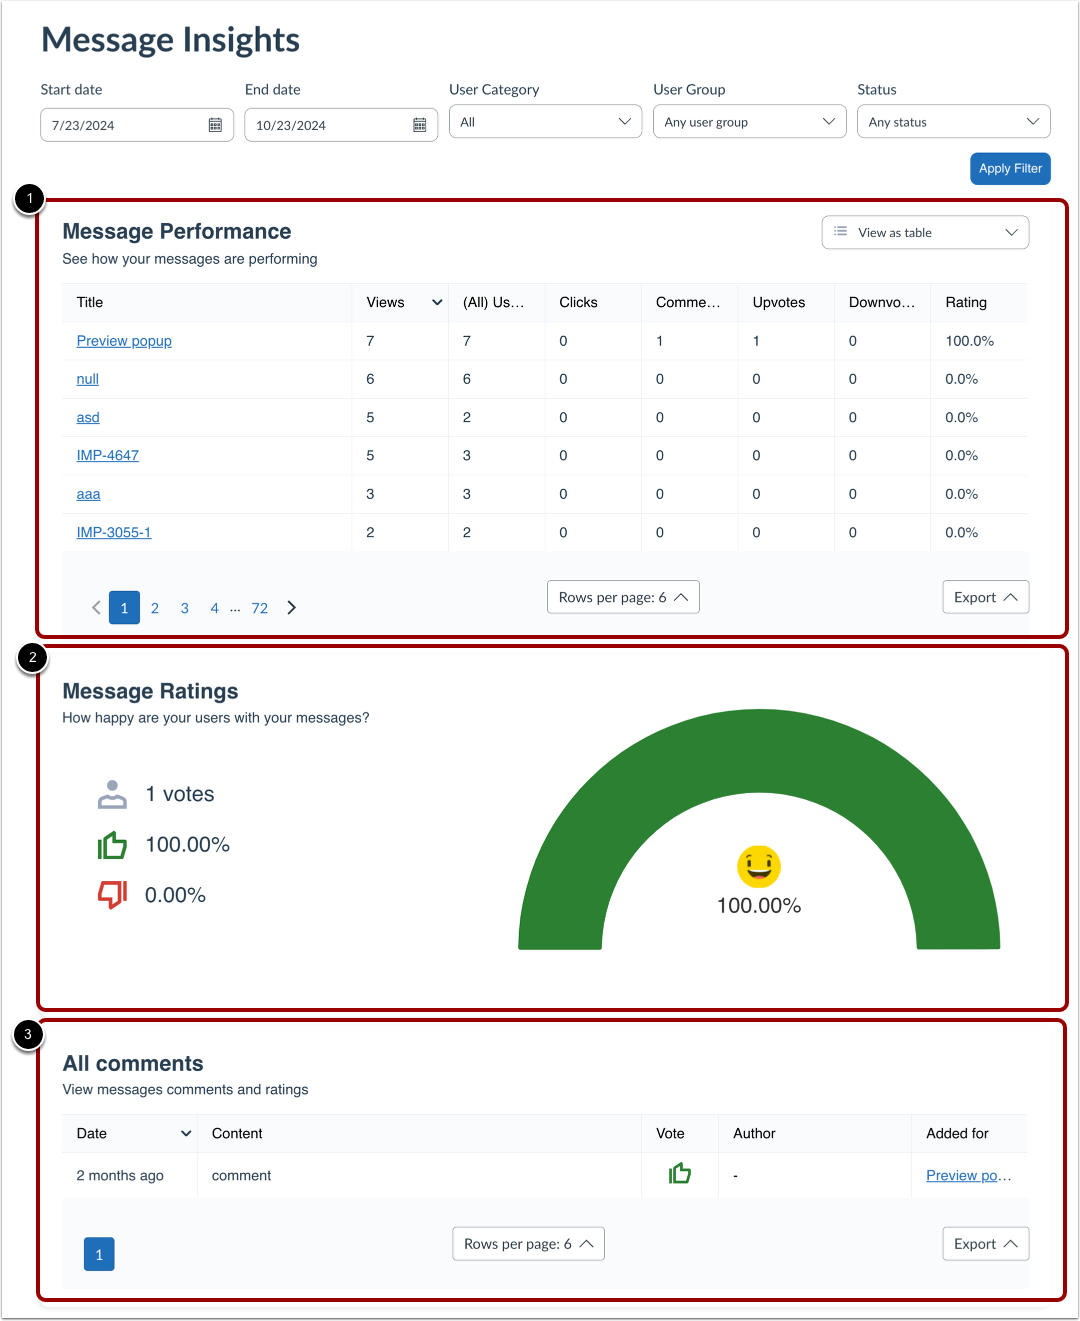Click the Start date calendar icon
1080x1321 pixels.
click(x=217, y=124)
